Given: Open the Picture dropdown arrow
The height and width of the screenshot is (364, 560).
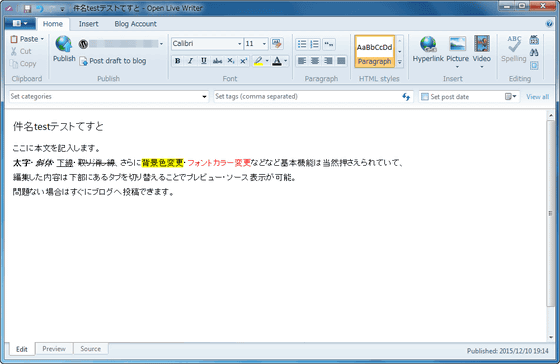Looking at the screenshot, I should (458, 67).
